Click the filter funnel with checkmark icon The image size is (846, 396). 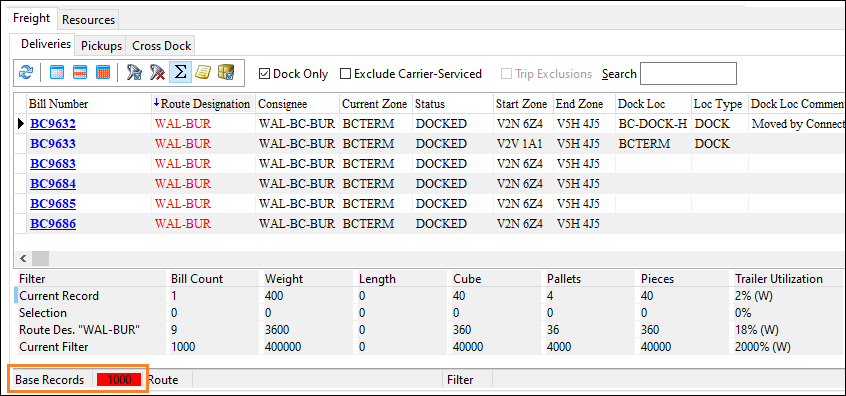click(x=134, y=73)
